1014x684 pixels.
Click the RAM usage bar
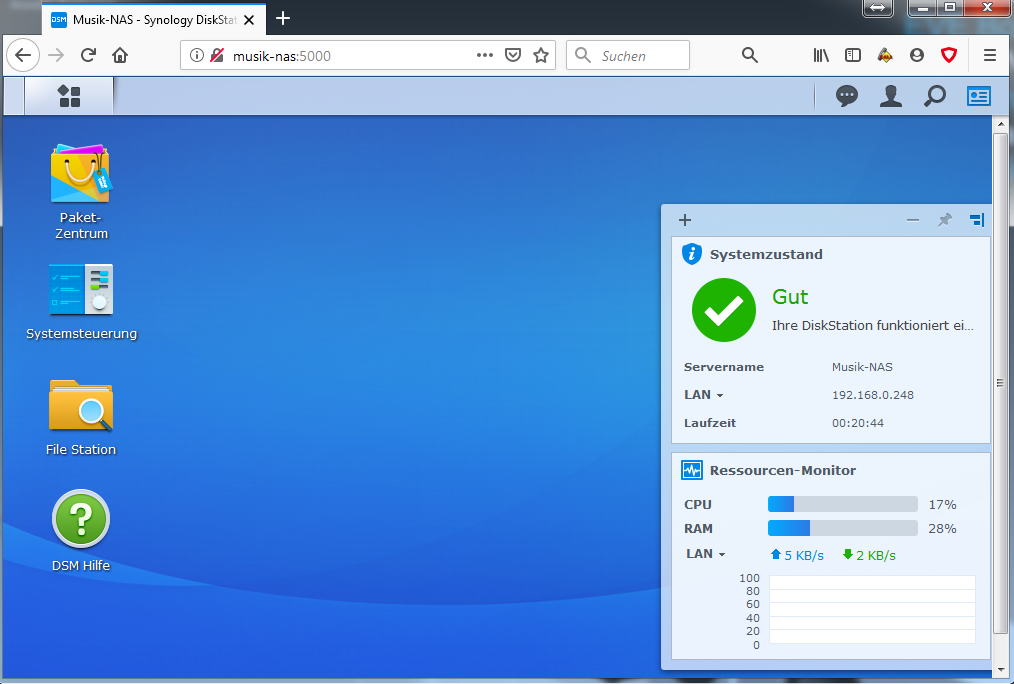(843, 528)
